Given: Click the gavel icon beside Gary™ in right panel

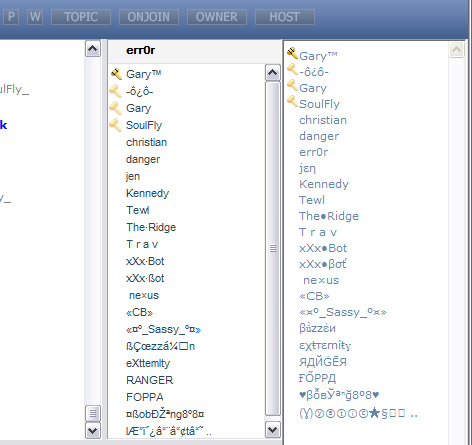Looking at the screenshot, I should tap(292, 53).
